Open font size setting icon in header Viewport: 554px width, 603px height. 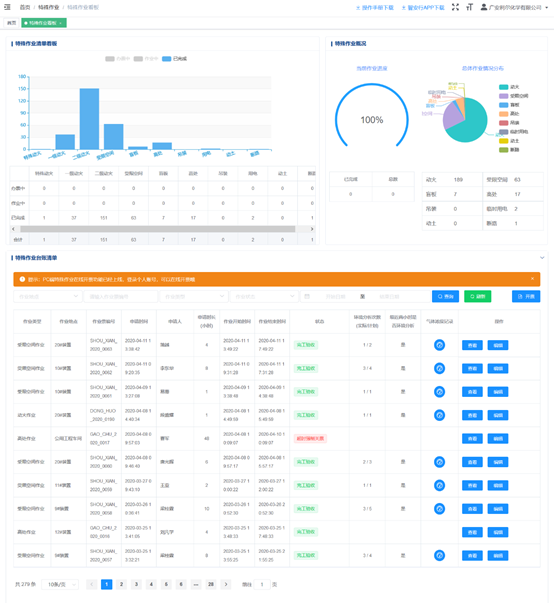click(x=469, y=7)
